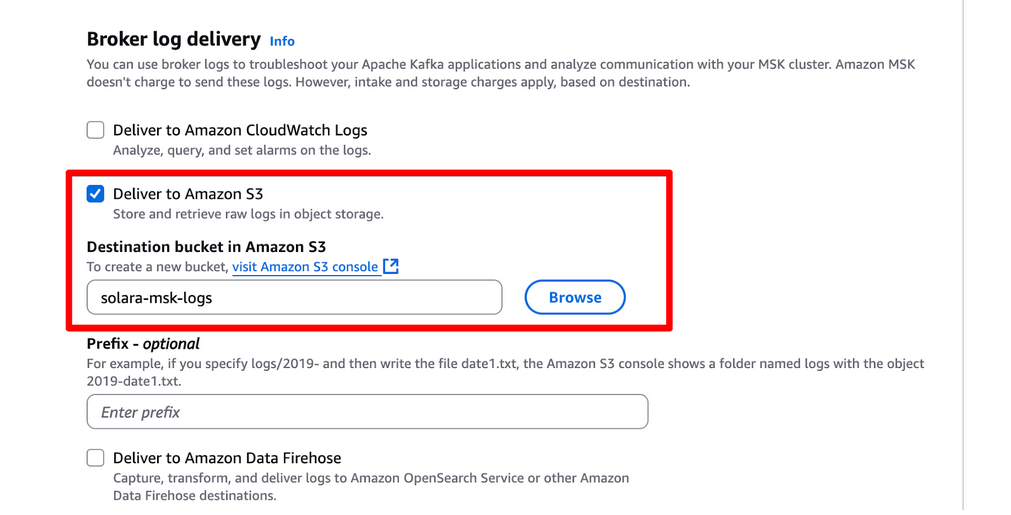1011x515 pixels.
Task: Follow the visit Amazon S3 console link
Action: (305, 267)
